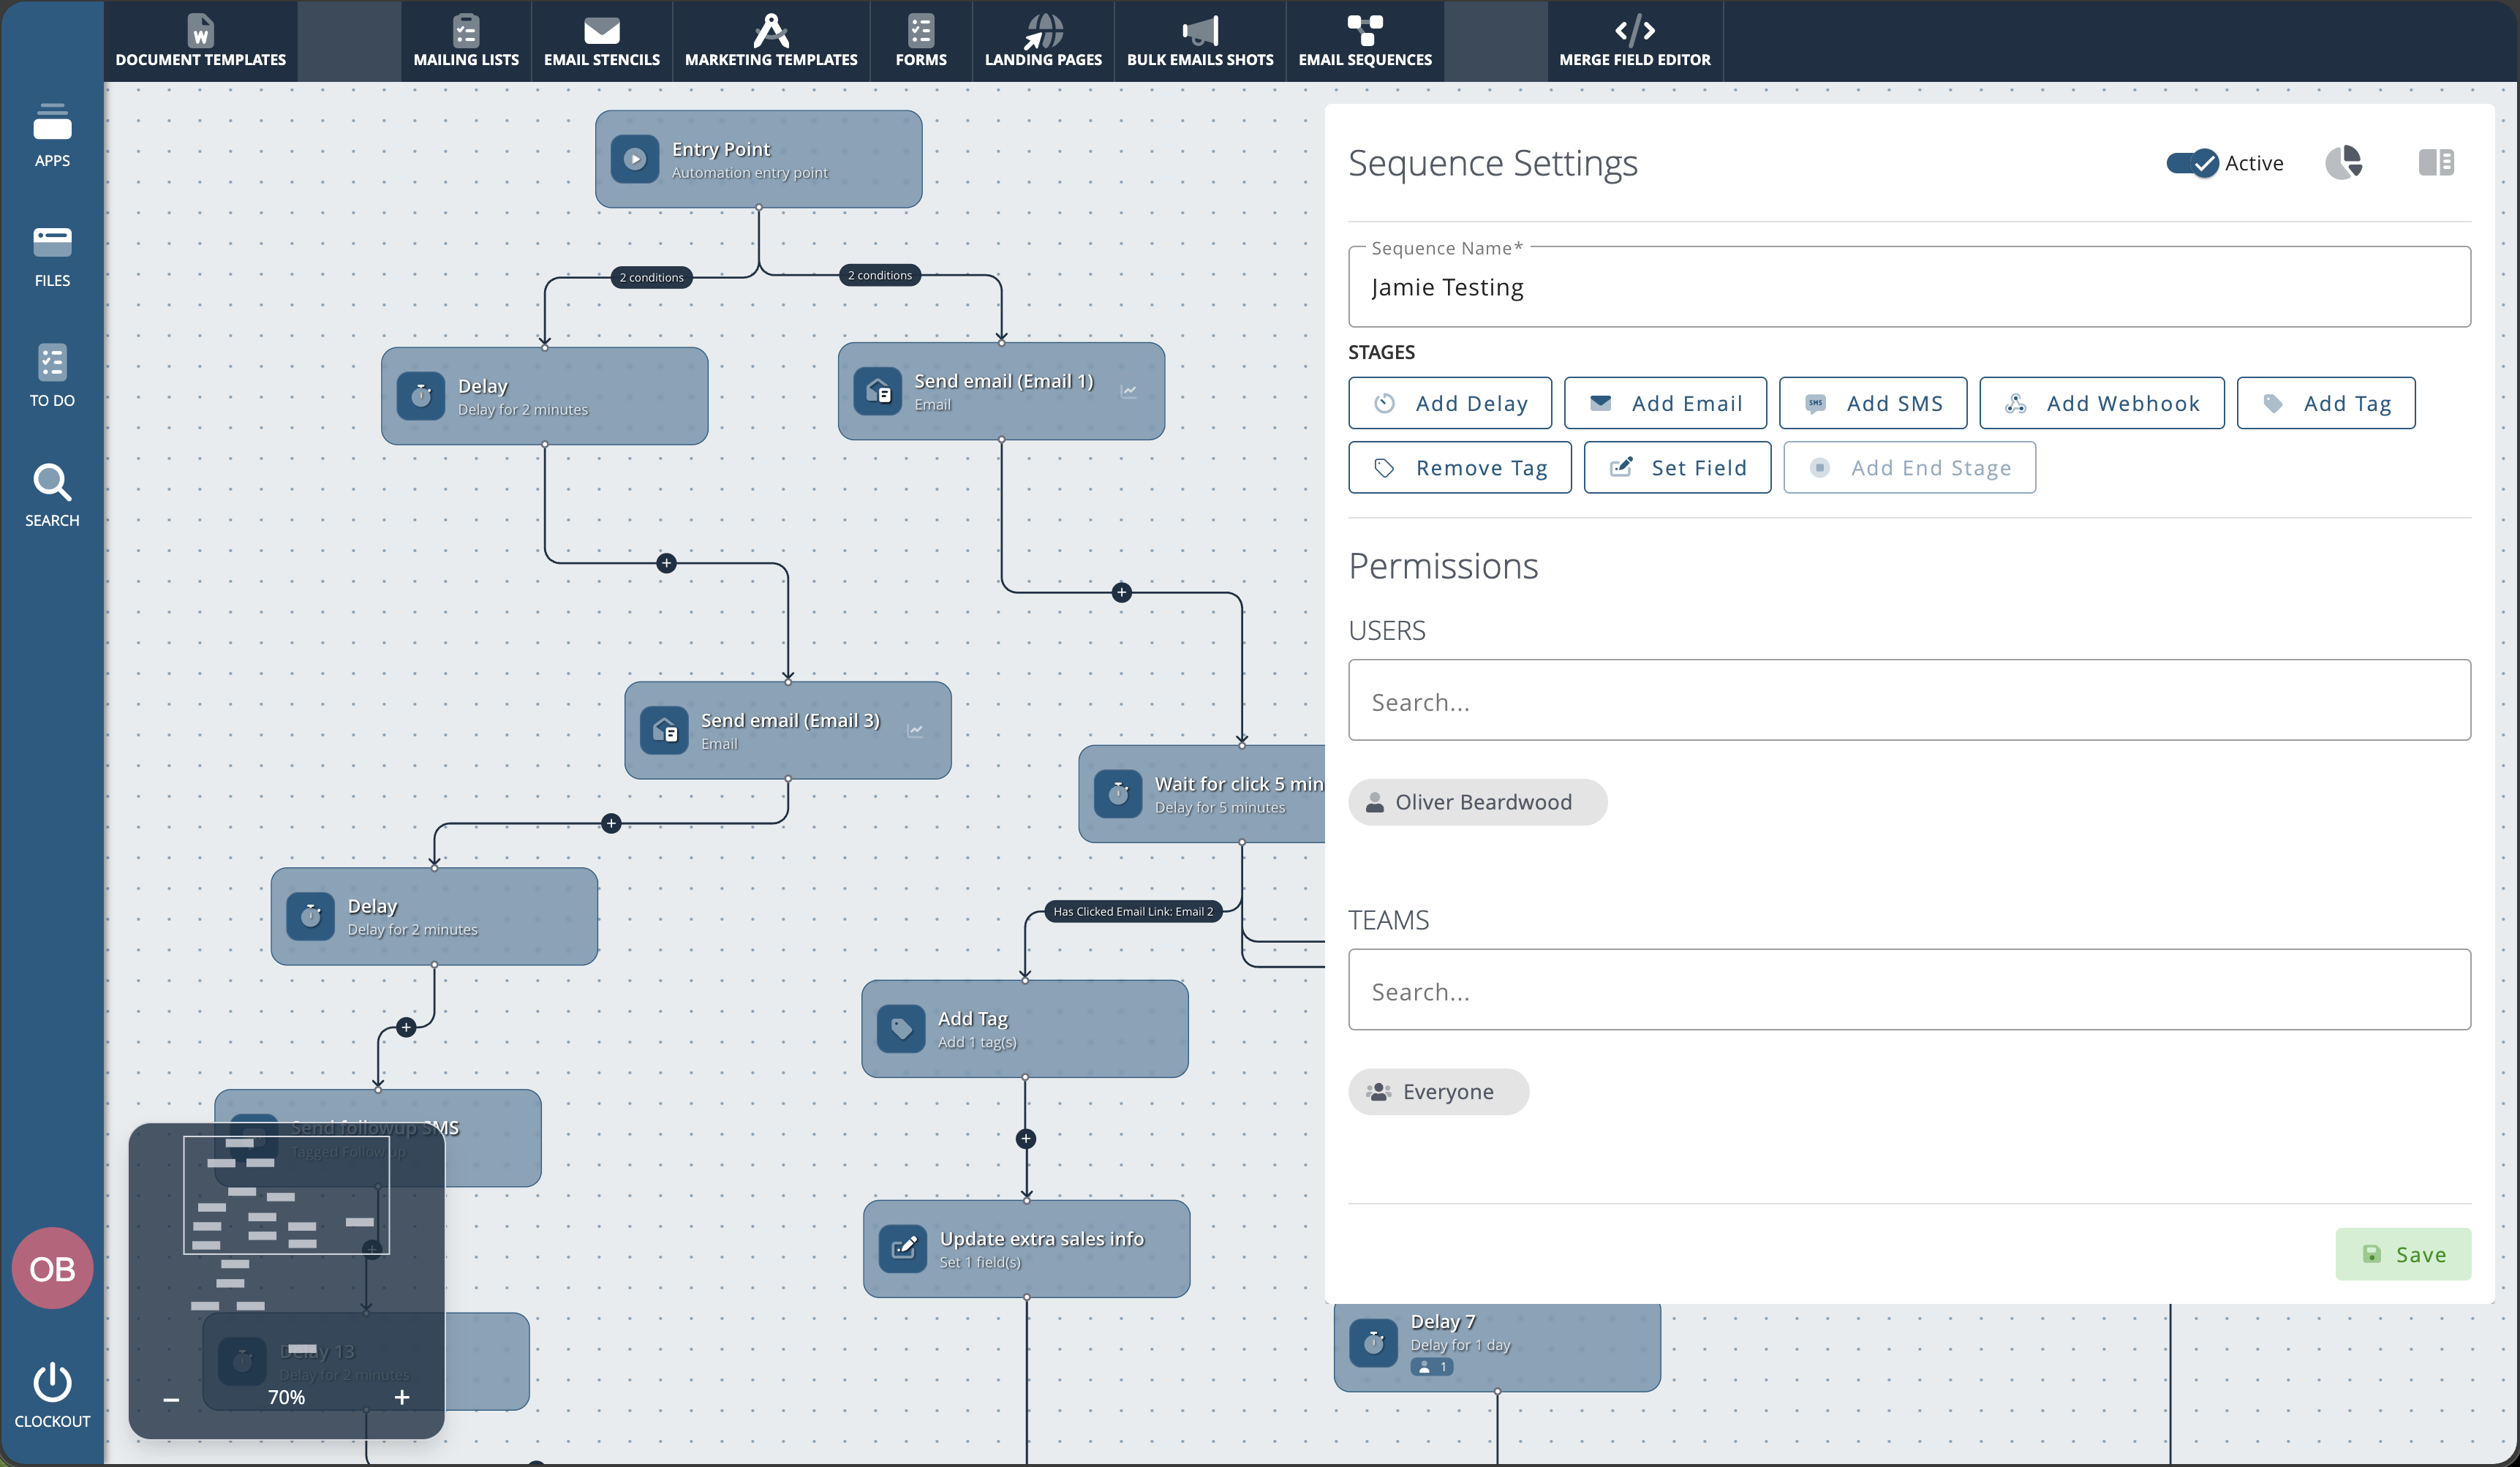Open Apps in the sidebar
This screenshot has height=1467, width=2520.
tap(52, 135)
